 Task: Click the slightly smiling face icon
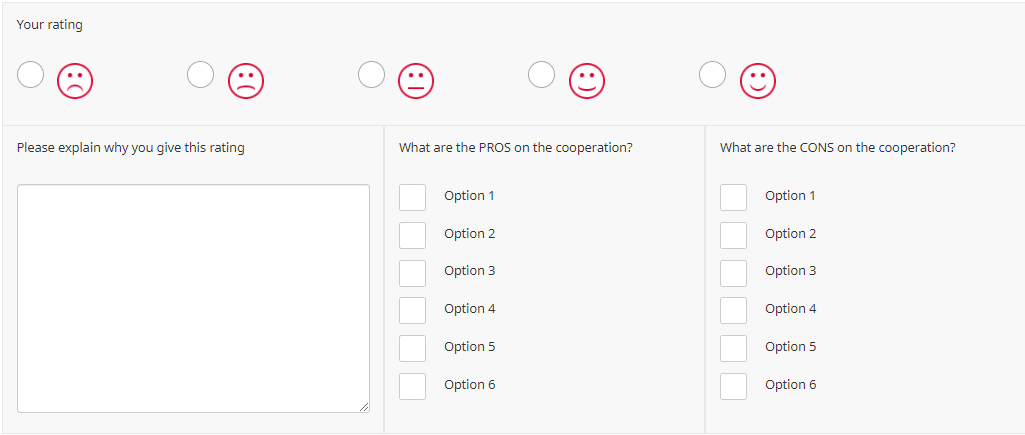pyautogui.click(x=587, y=81)
